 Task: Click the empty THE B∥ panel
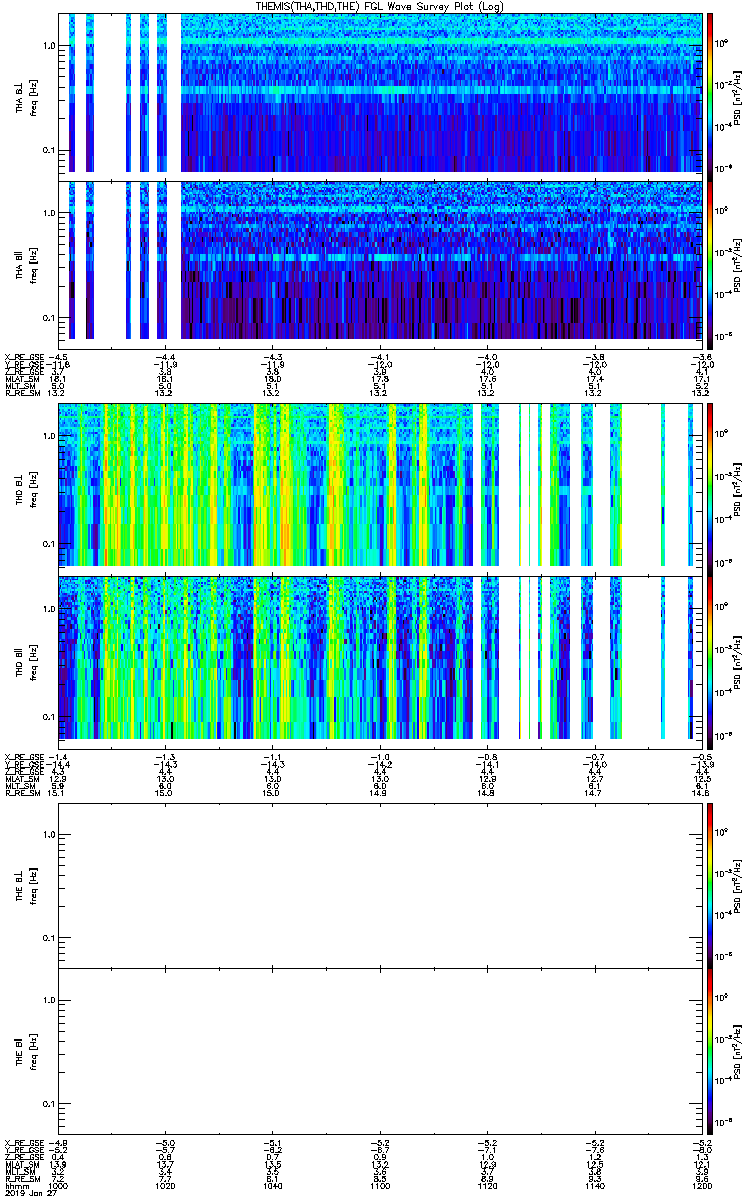point(381,1049)
